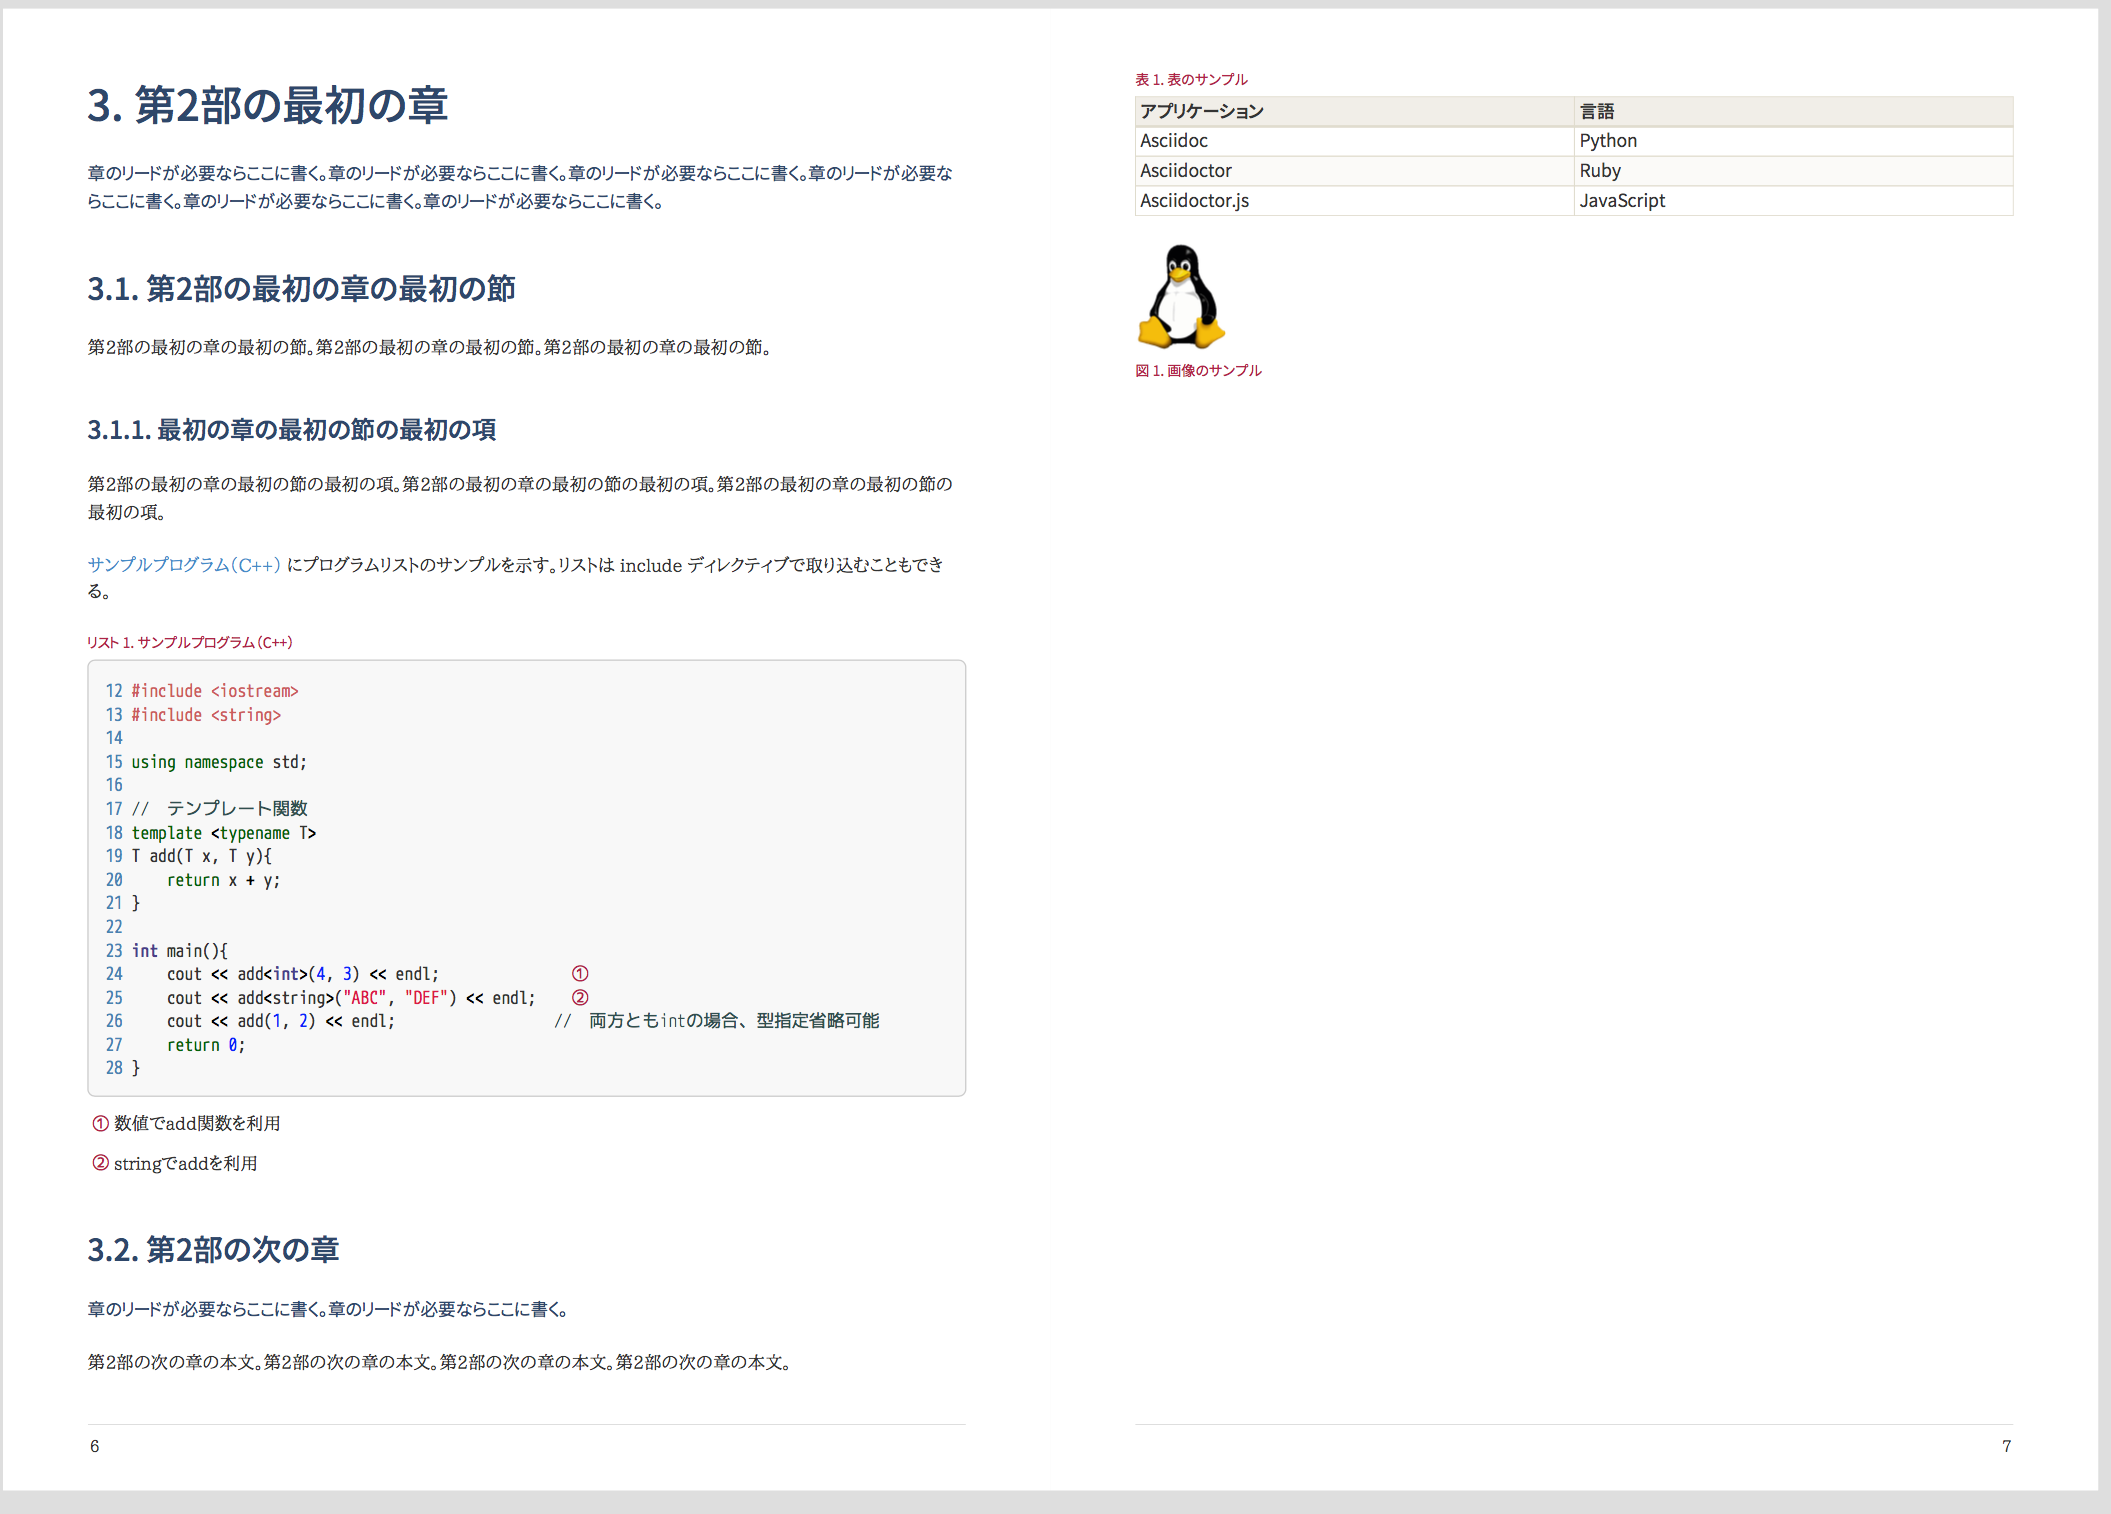Select the Asciidoctor.js table row
The image size is (2111, 1514).
pyautogui.click(x=1194, y=200)
